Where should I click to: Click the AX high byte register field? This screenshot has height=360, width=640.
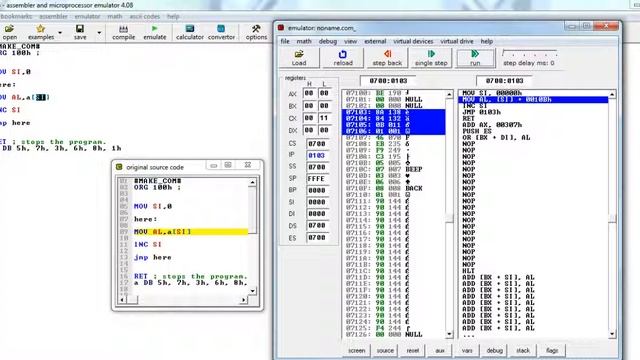(309, 93)
